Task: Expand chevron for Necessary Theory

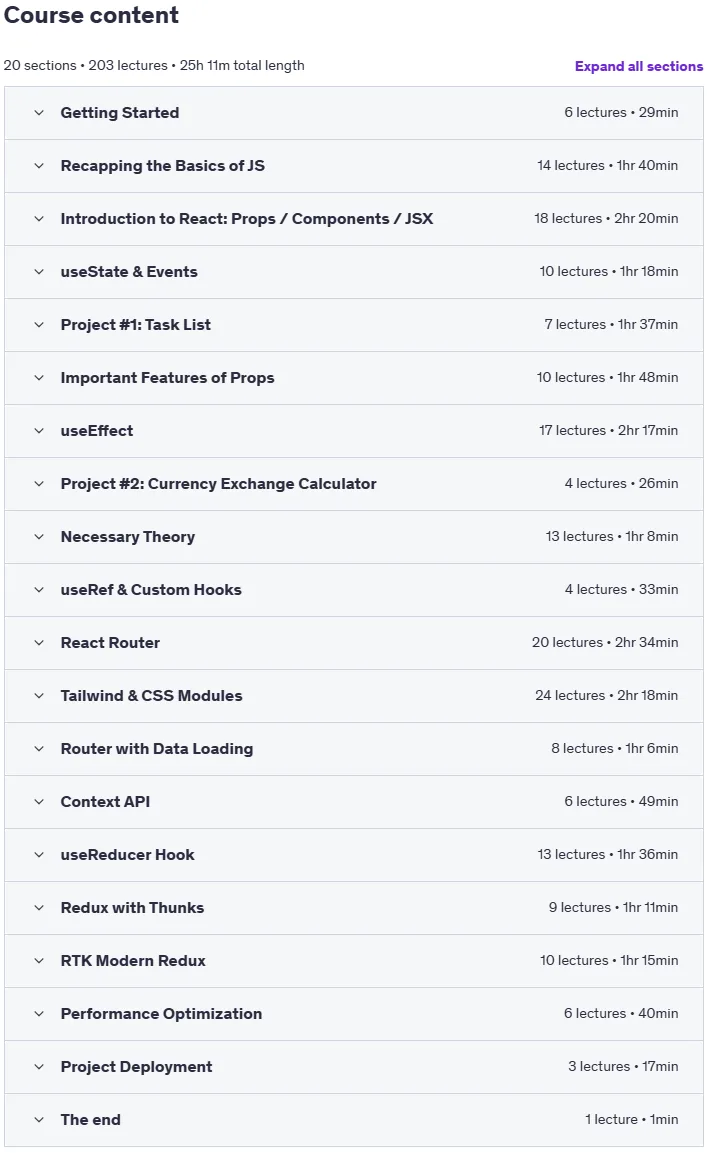Action: click(x=39, y=537)
